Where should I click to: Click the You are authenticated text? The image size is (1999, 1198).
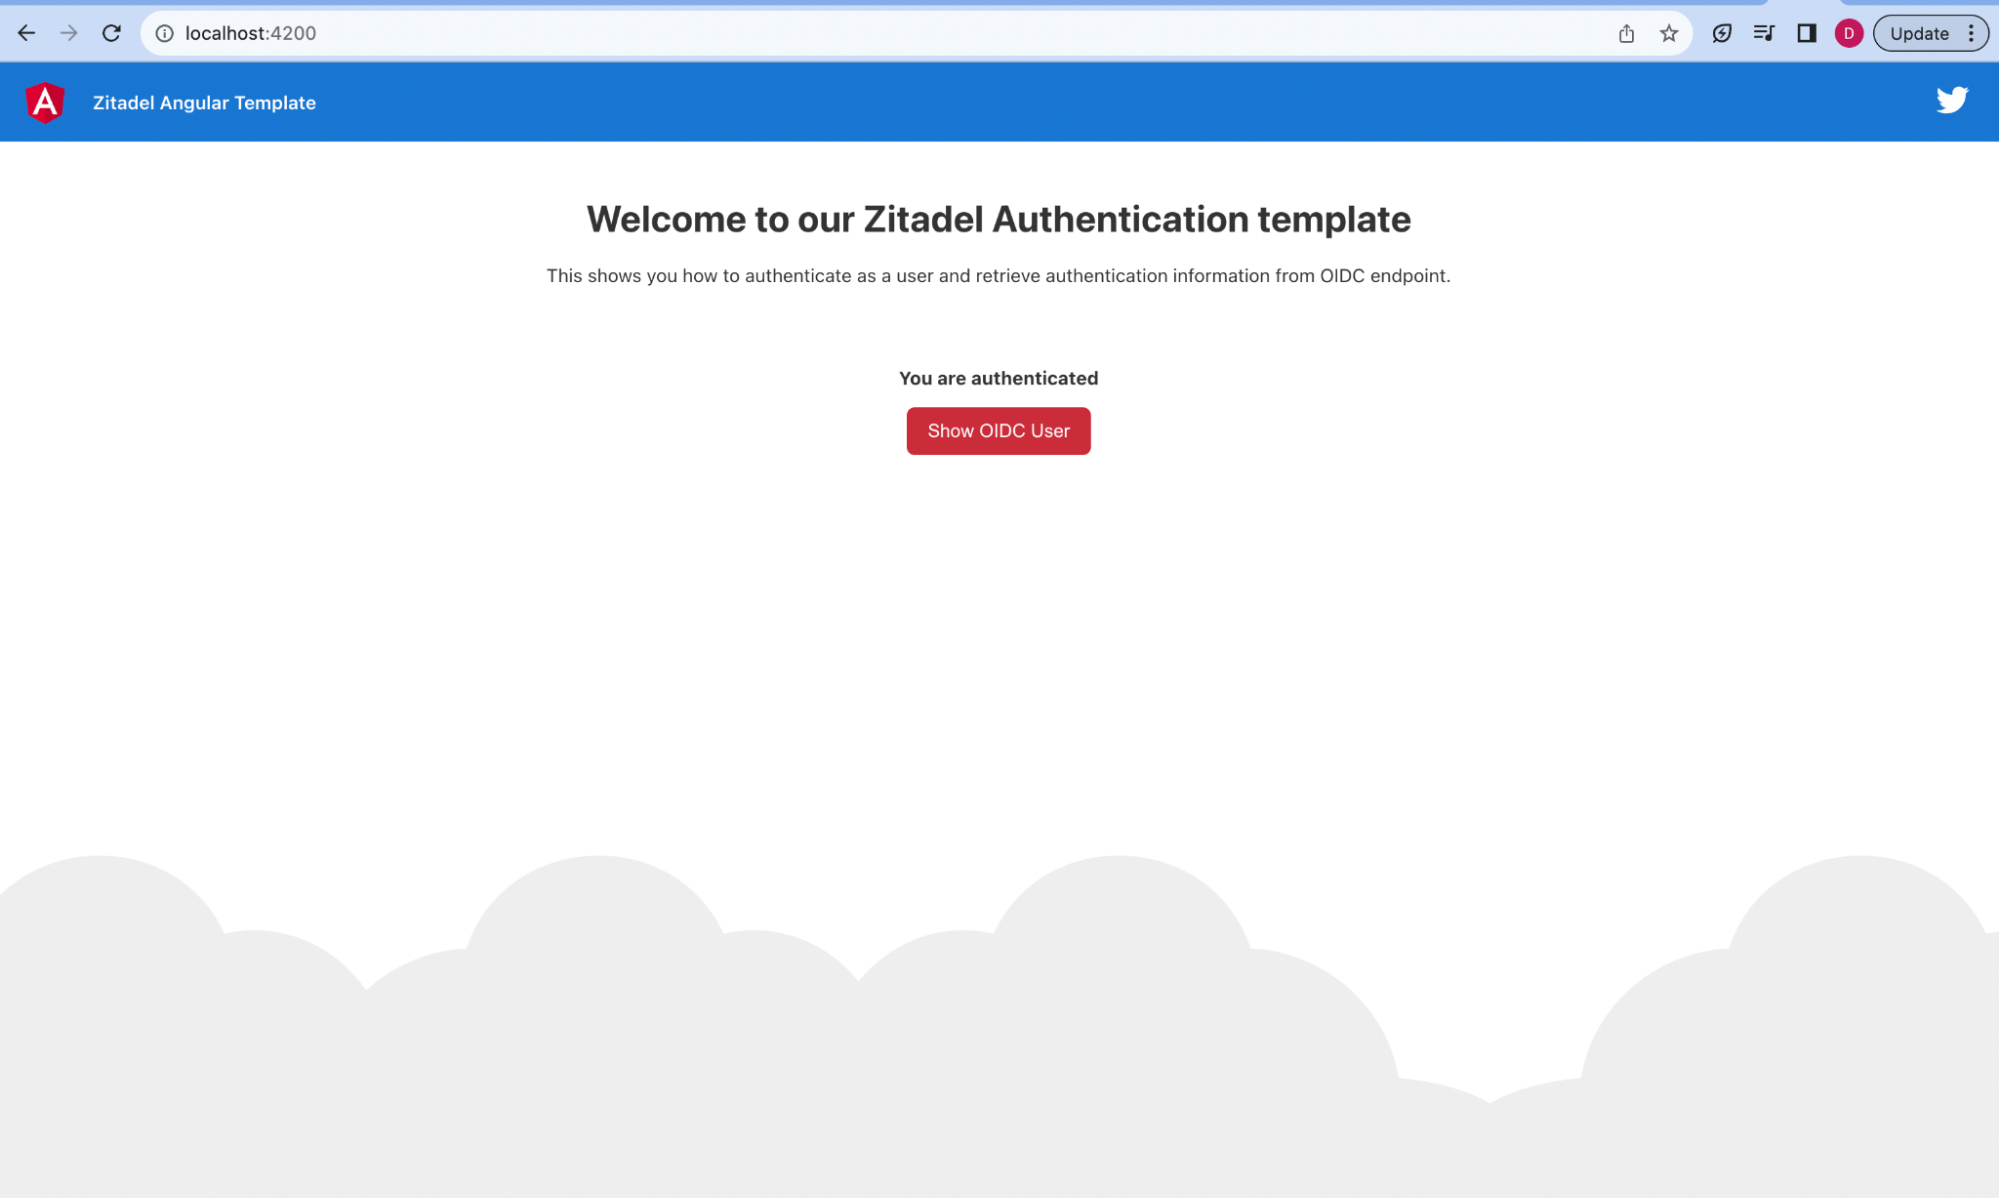point(998,378)
